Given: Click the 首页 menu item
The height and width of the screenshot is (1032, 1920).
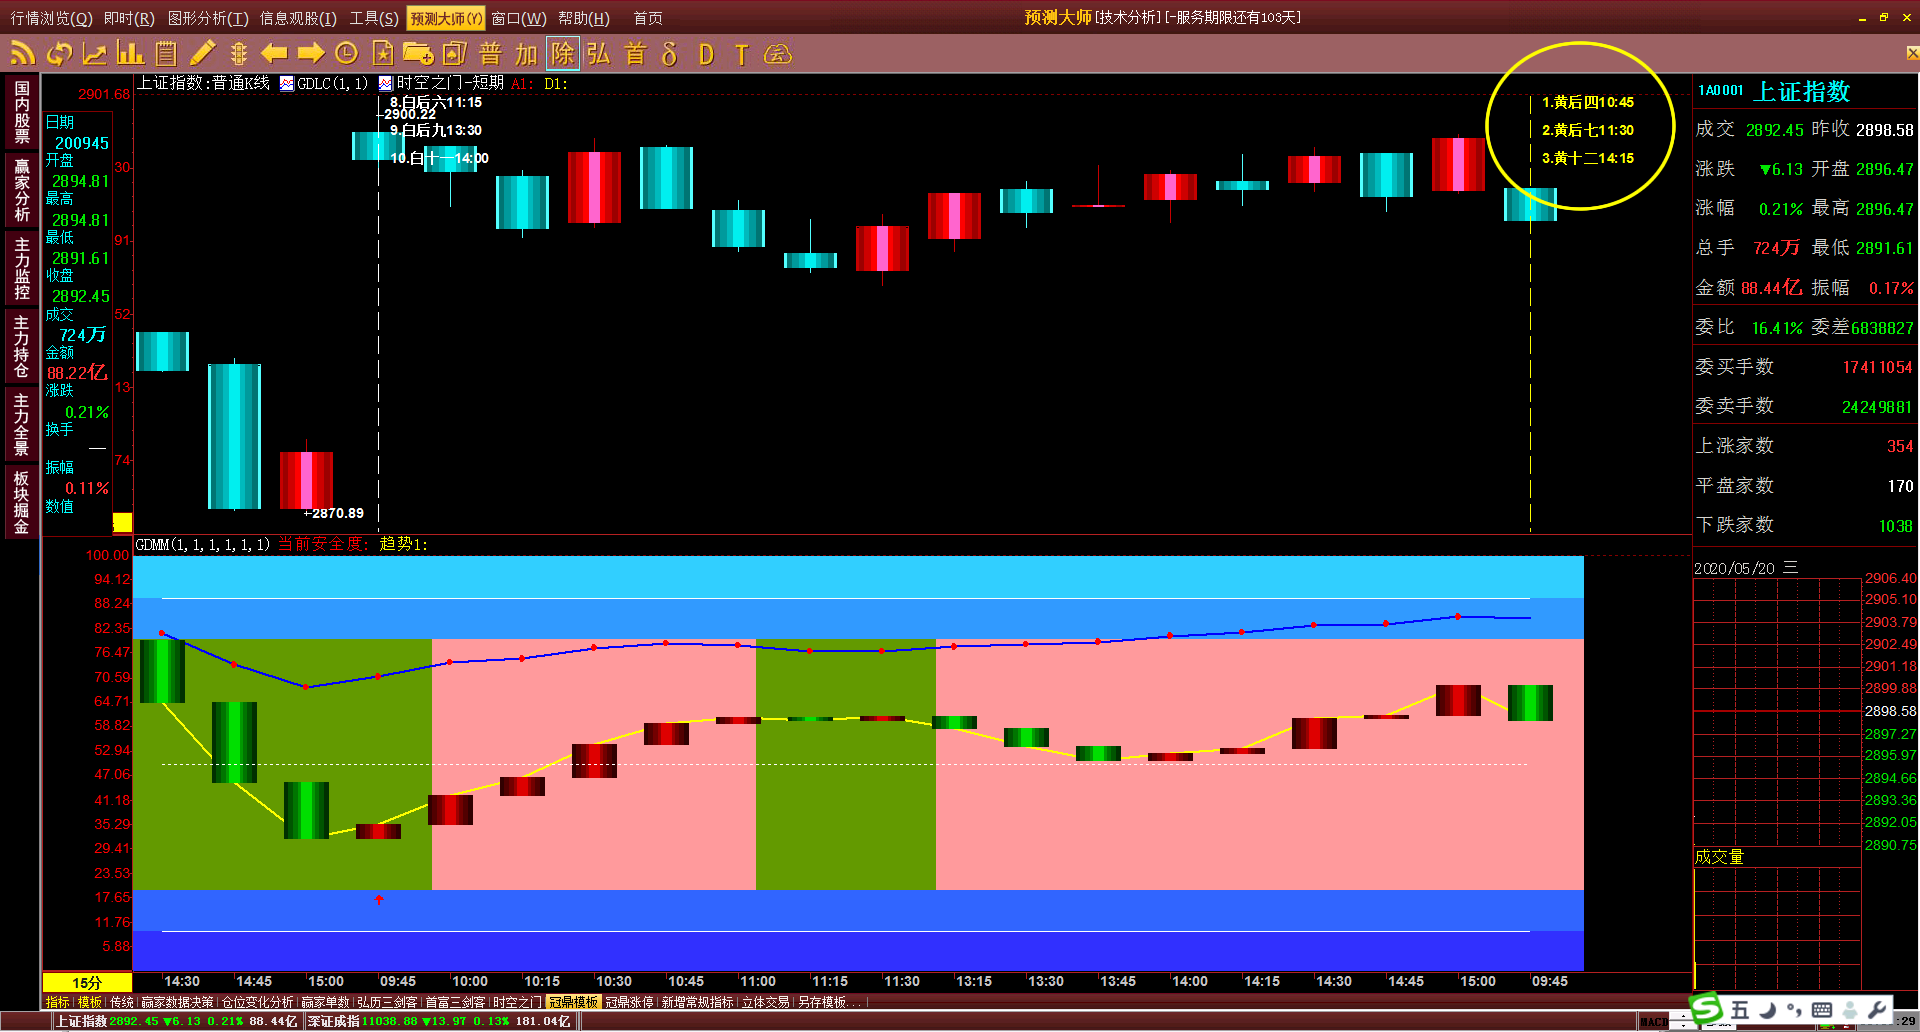Looking at the screenshot, I should (648, 18).
